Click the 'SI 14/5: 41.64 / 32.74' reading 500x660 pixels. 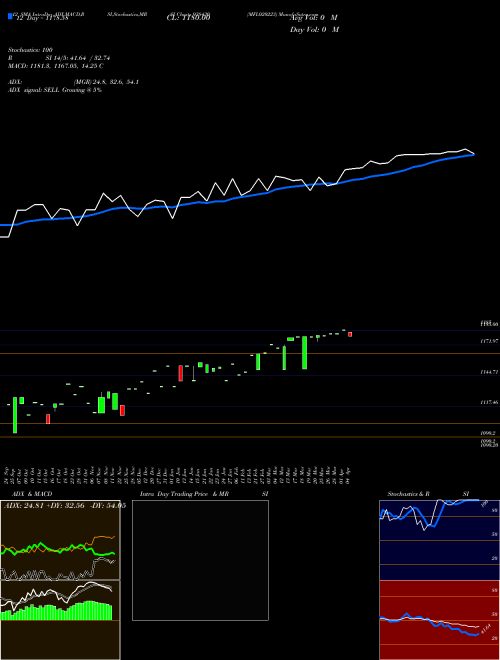click(77, 58)
